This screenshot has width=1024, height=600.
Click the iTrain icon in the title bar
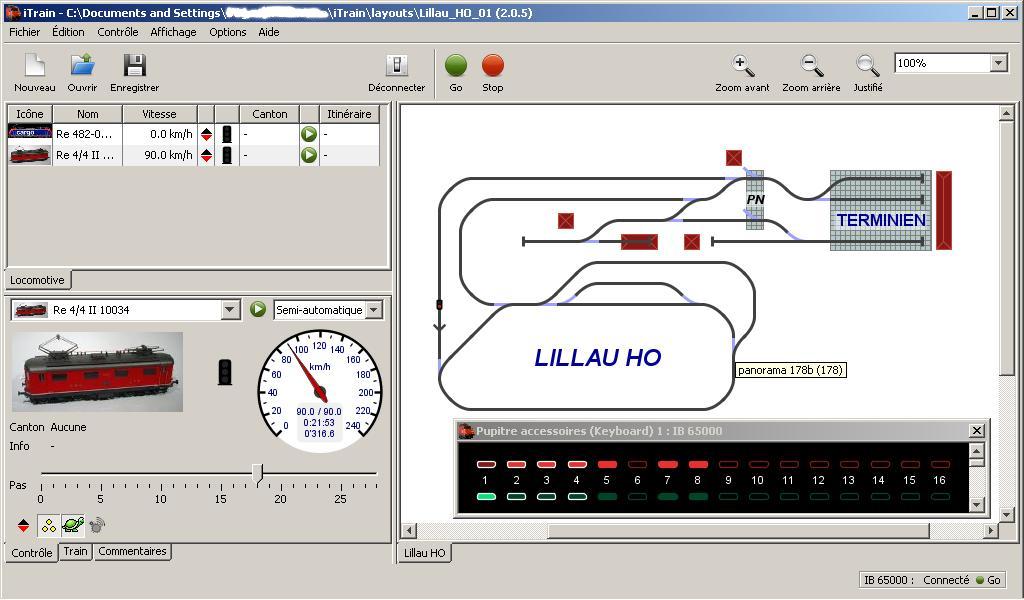click(x=12, y=12)
